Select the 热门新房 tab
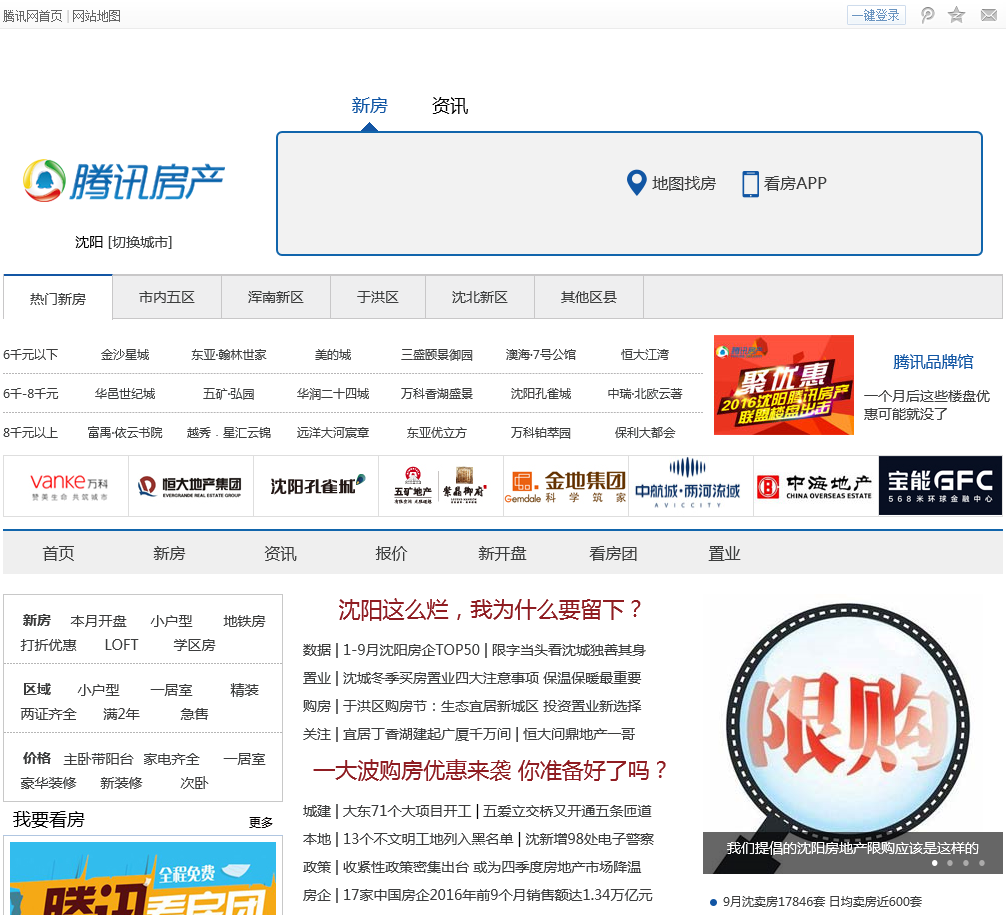Image resolution: width=1006 pixels, height=915 pixels. point(58,298)
